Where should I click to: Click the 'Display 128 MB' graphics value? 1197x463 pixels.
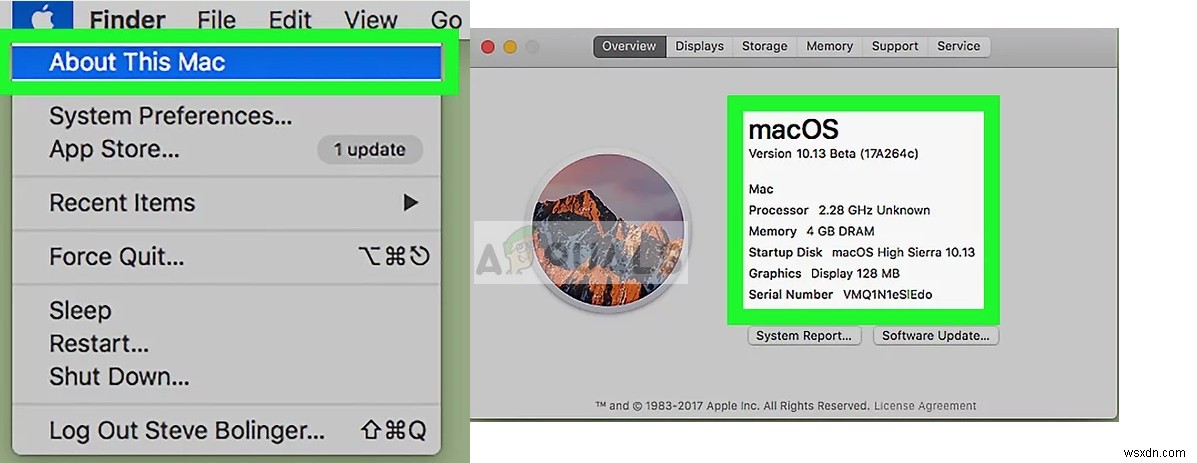855,273
